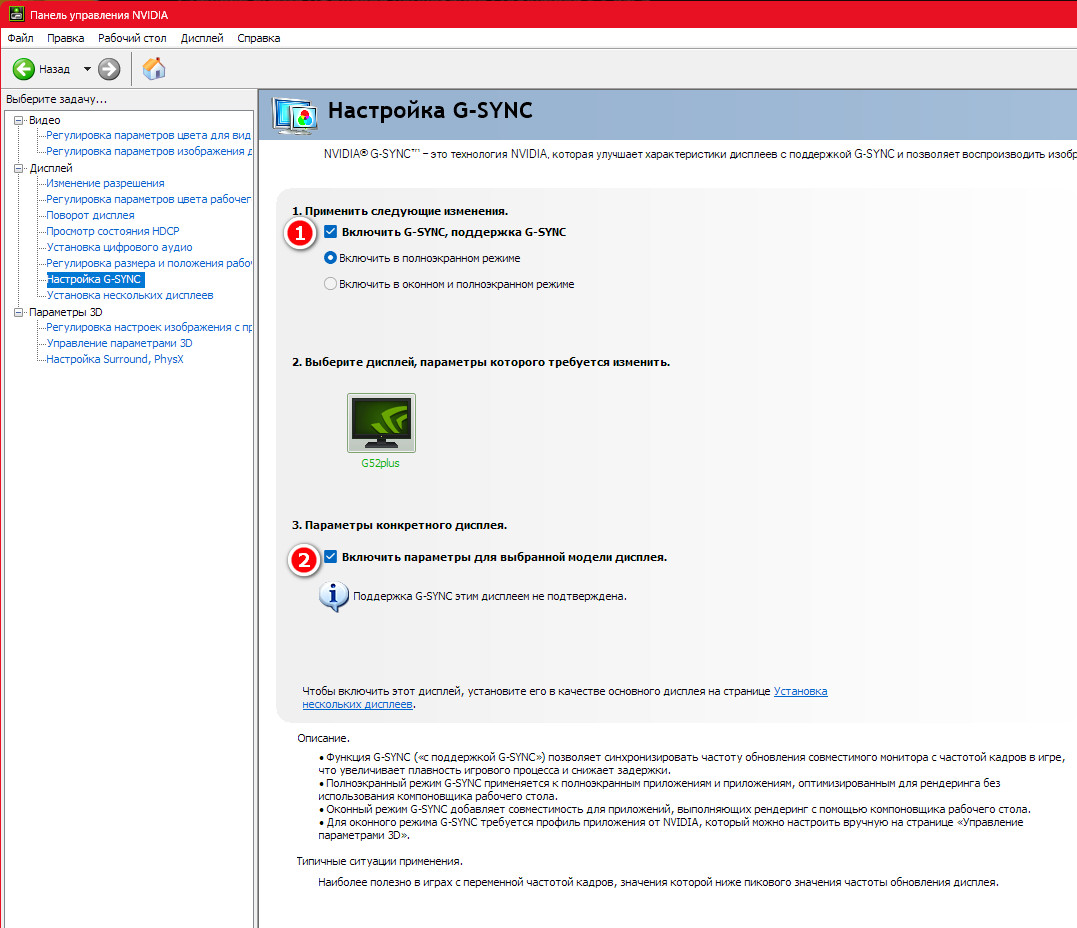Click the blue info icon about G-SYNC support
Viewport: 1077px width, 928px height.
[332, 595]
